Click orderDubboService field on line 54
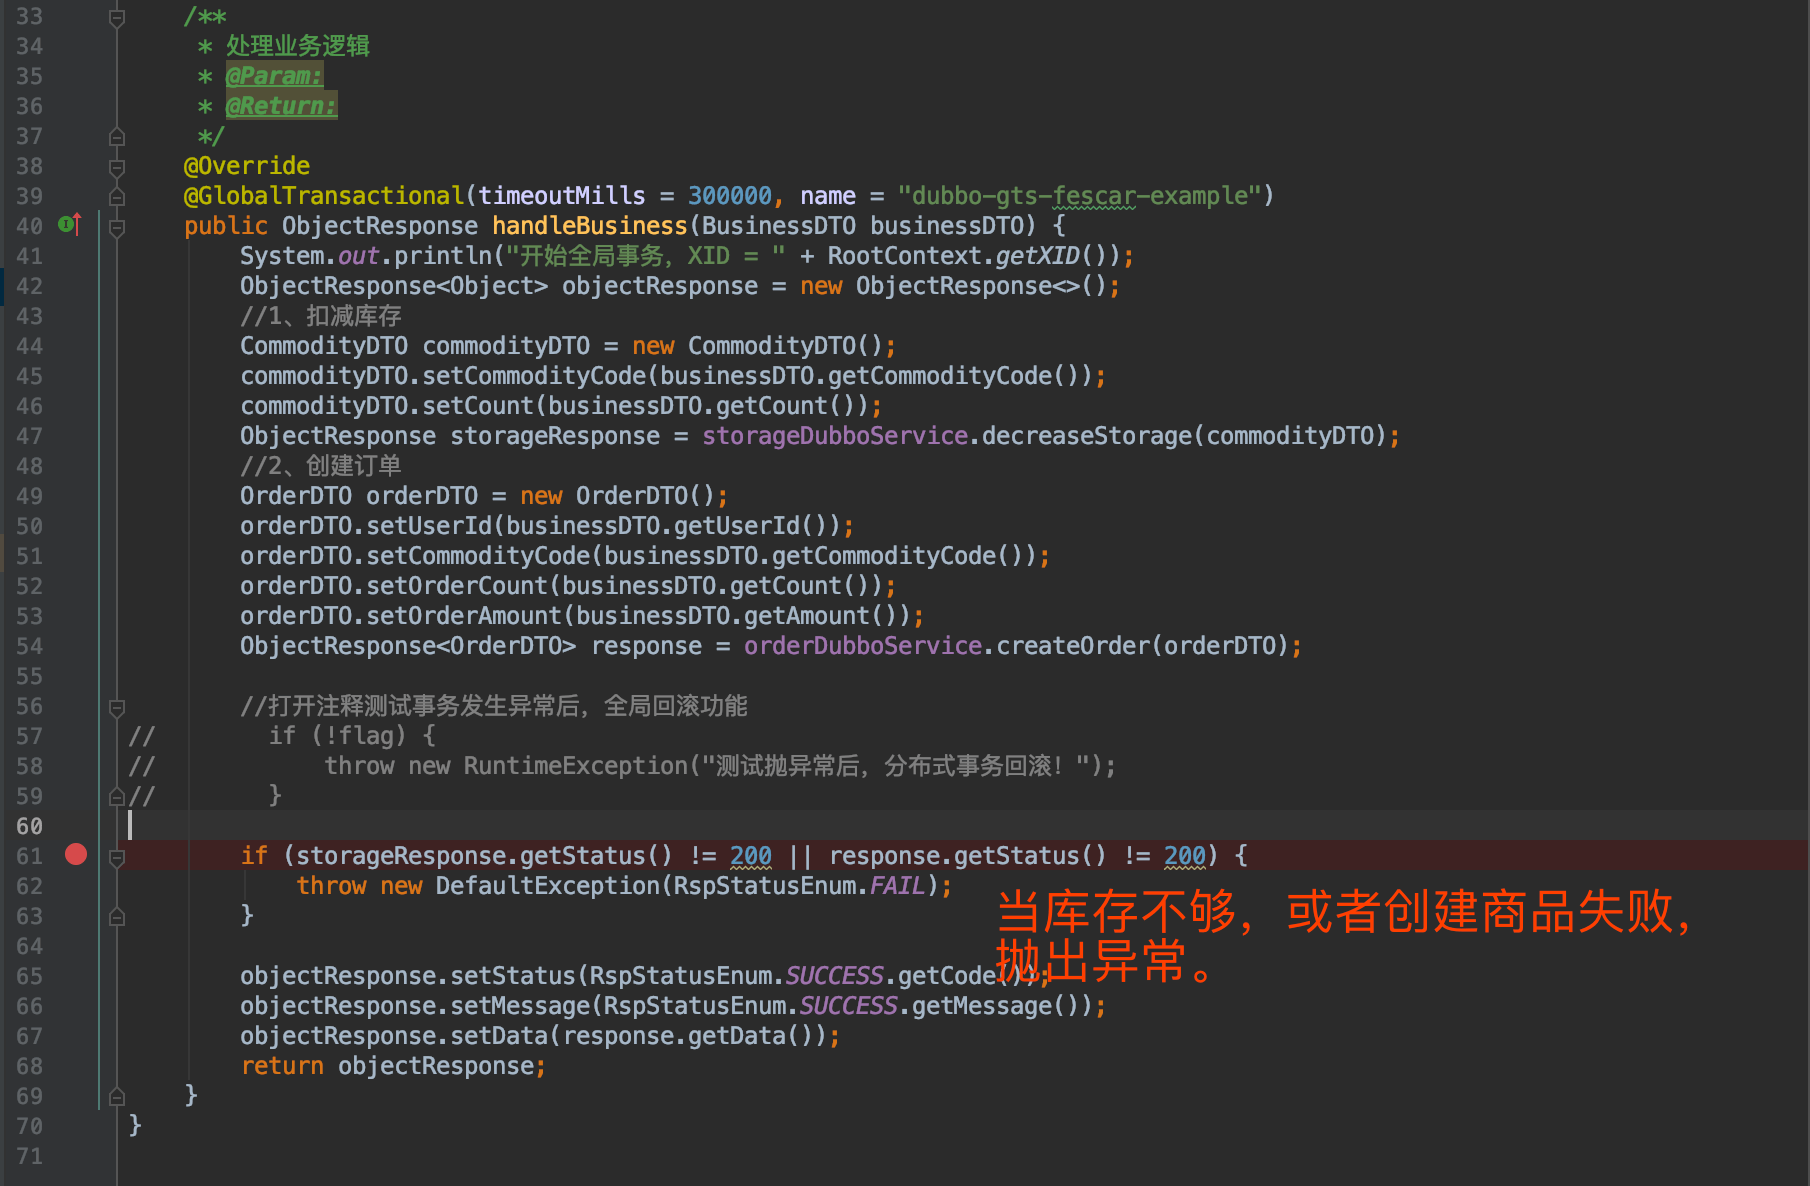Image resolution: width=1810 pixels, height=1186 pixels. [x=863, y=646]
